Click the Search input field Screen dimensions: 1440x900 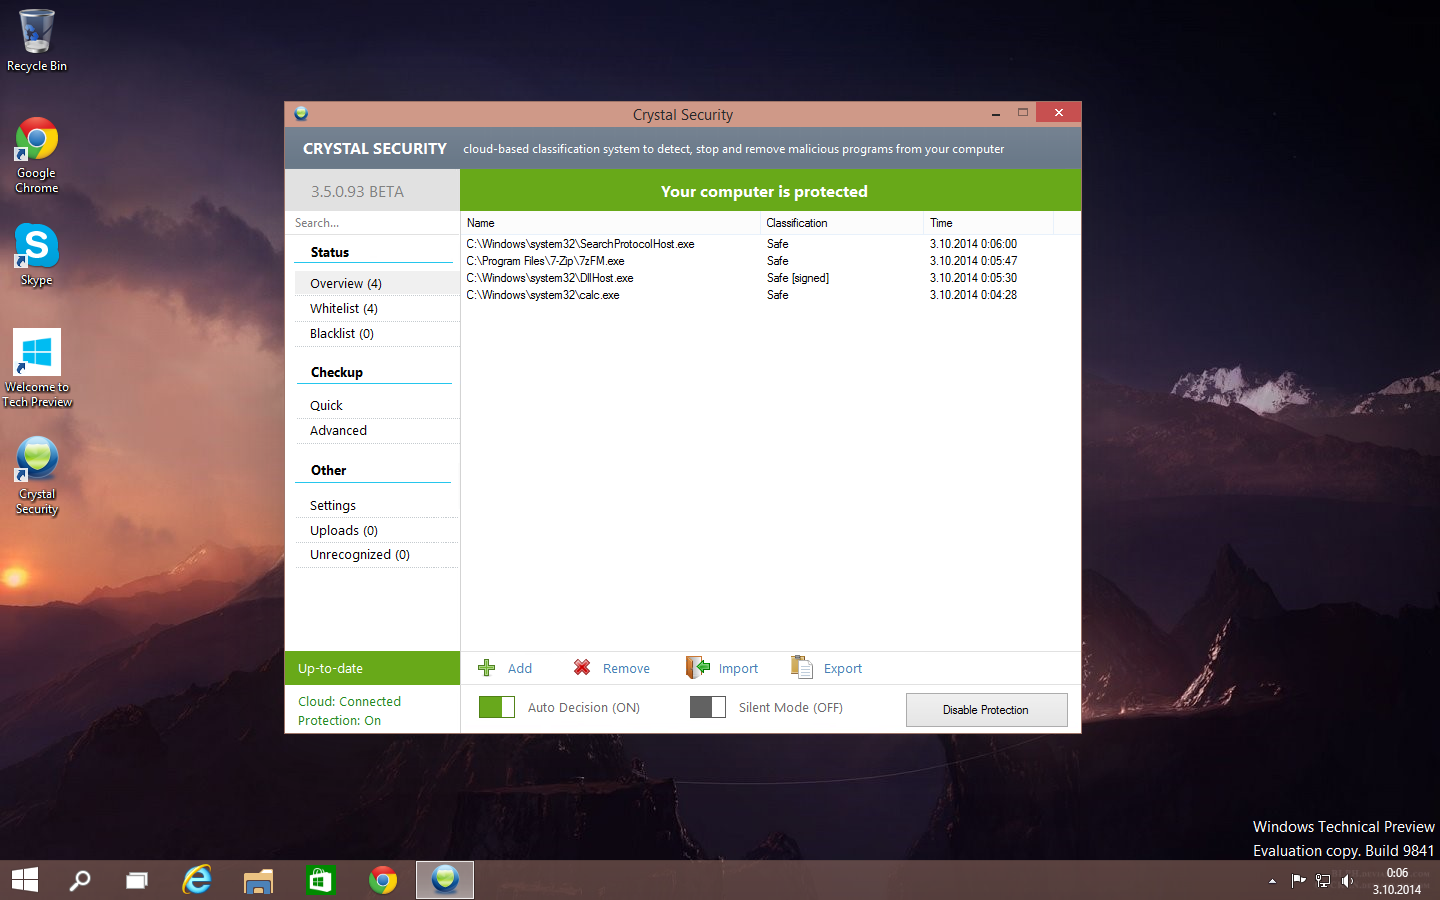point(370,223)
